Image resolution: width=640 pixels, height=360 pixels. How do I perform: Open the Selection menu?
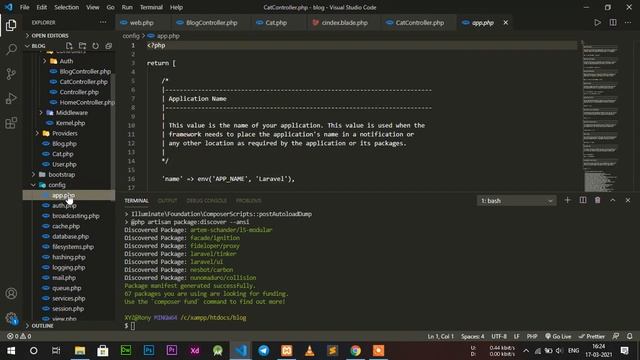tap(67, 7)
